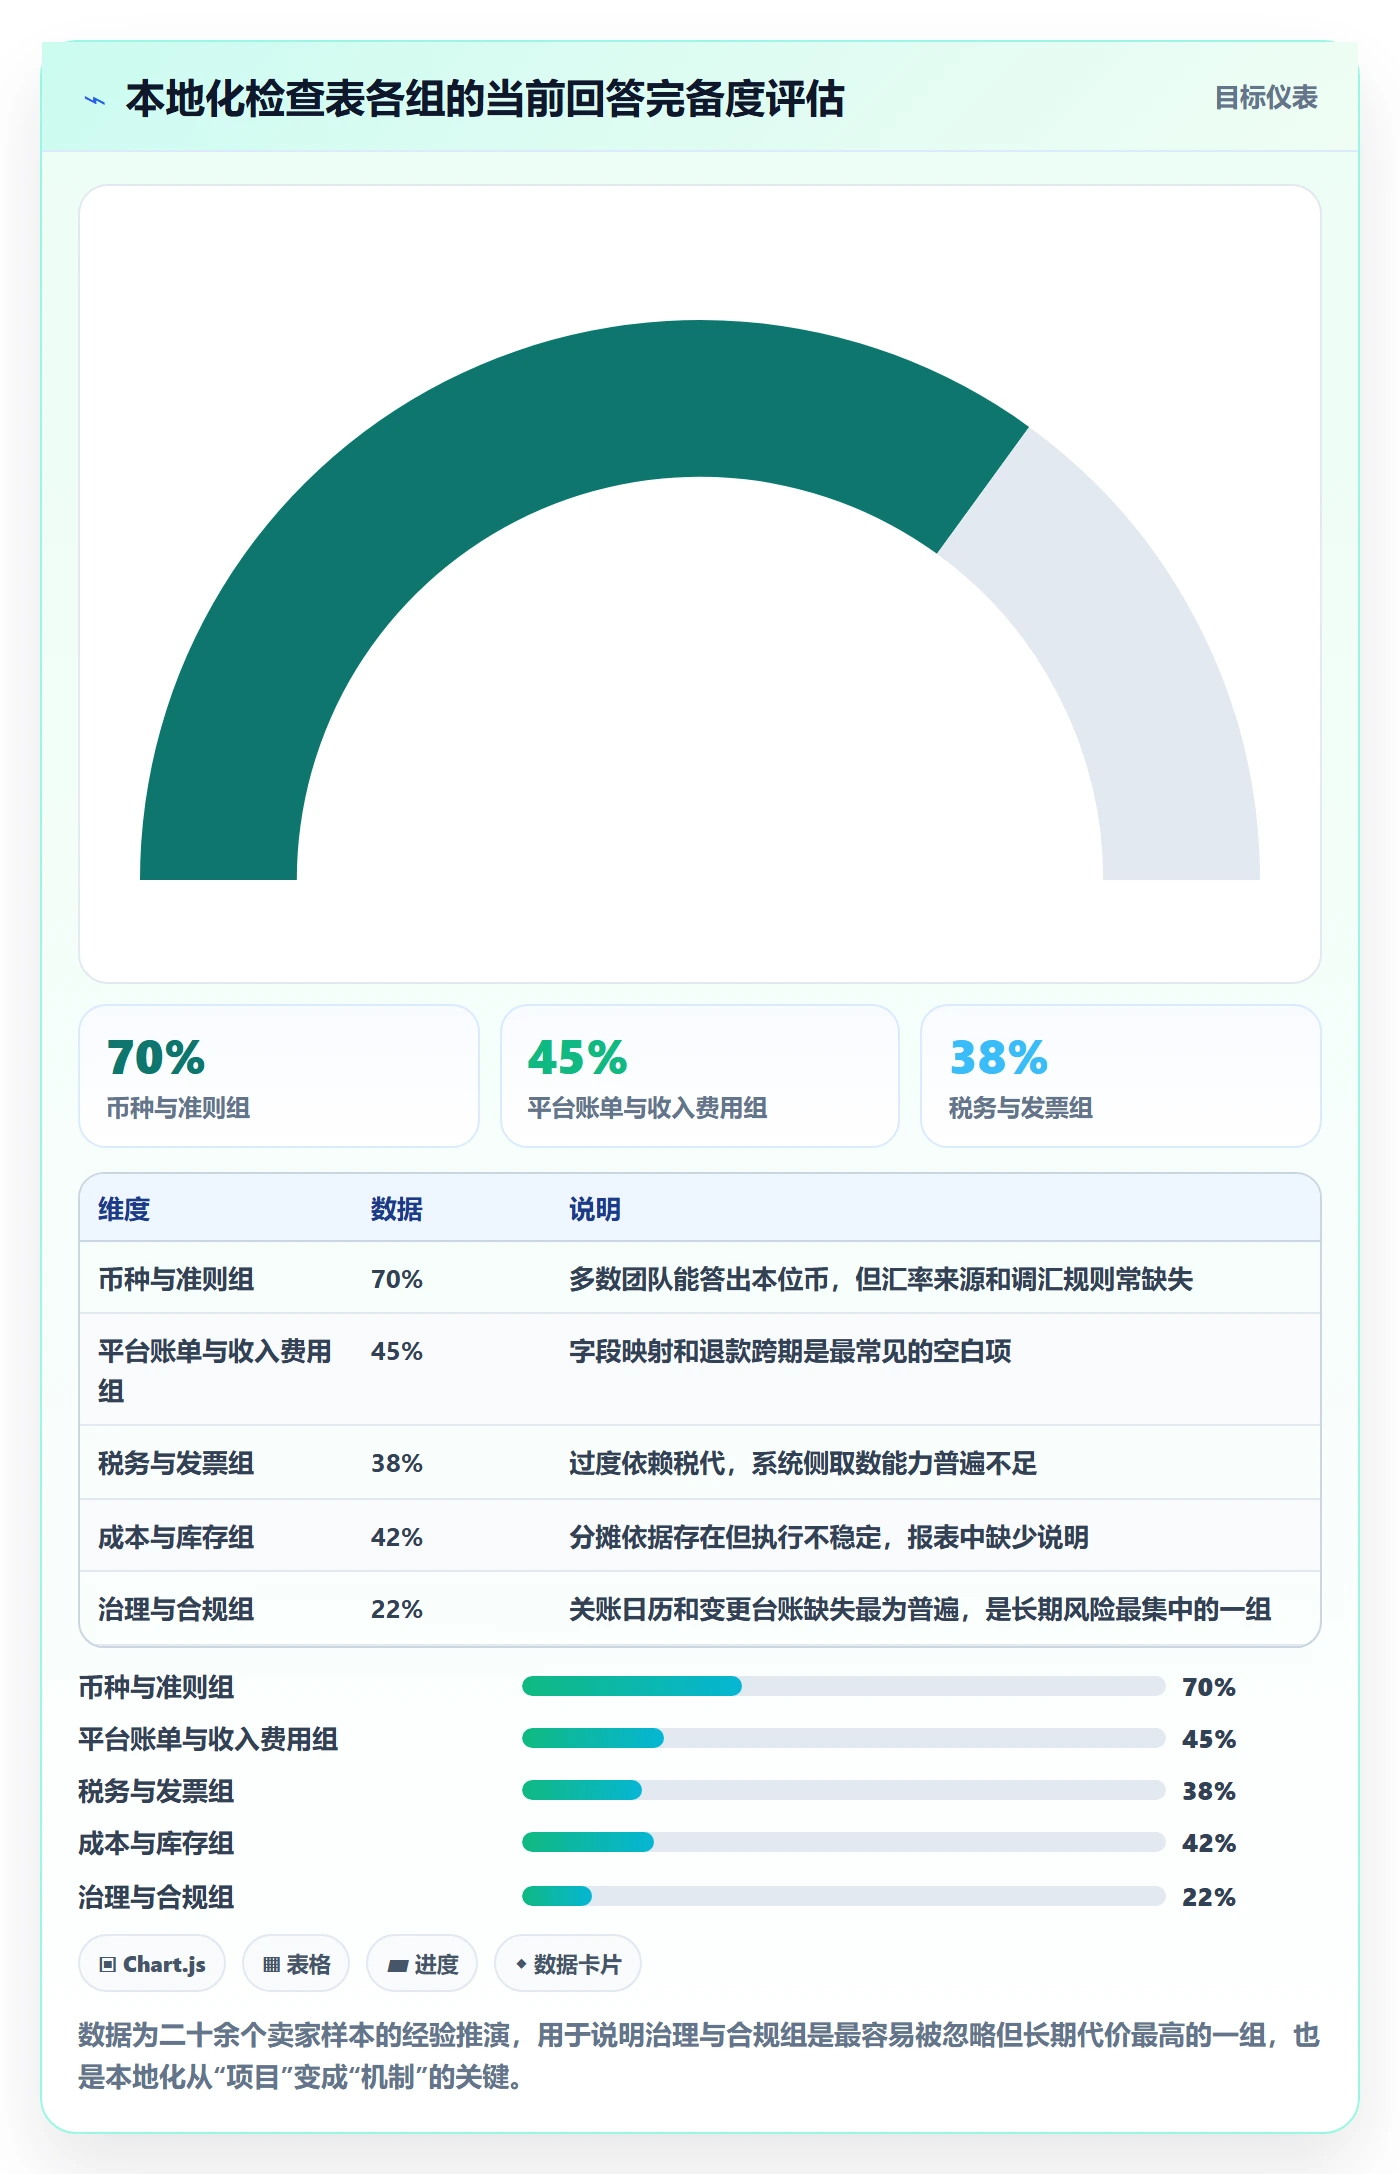Click text 过度依赖税代，系统侧取数能力普遍不足

pos(803,1463)
